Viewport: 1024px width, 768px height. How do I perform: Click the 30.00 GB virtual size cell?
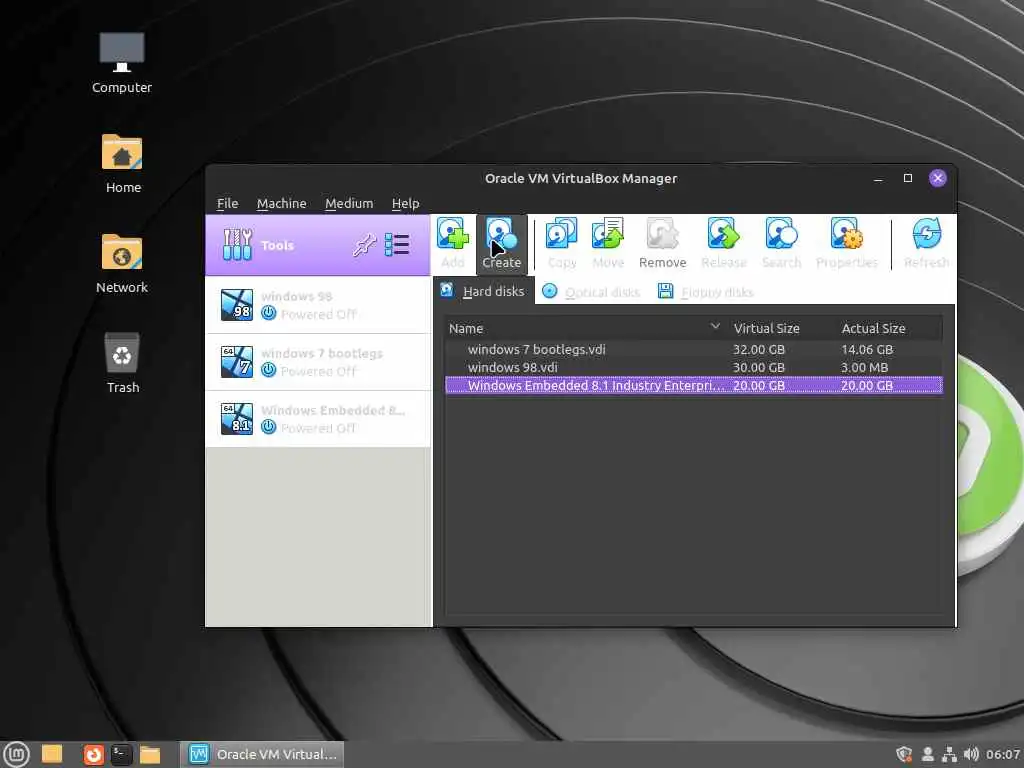[759, 367]
